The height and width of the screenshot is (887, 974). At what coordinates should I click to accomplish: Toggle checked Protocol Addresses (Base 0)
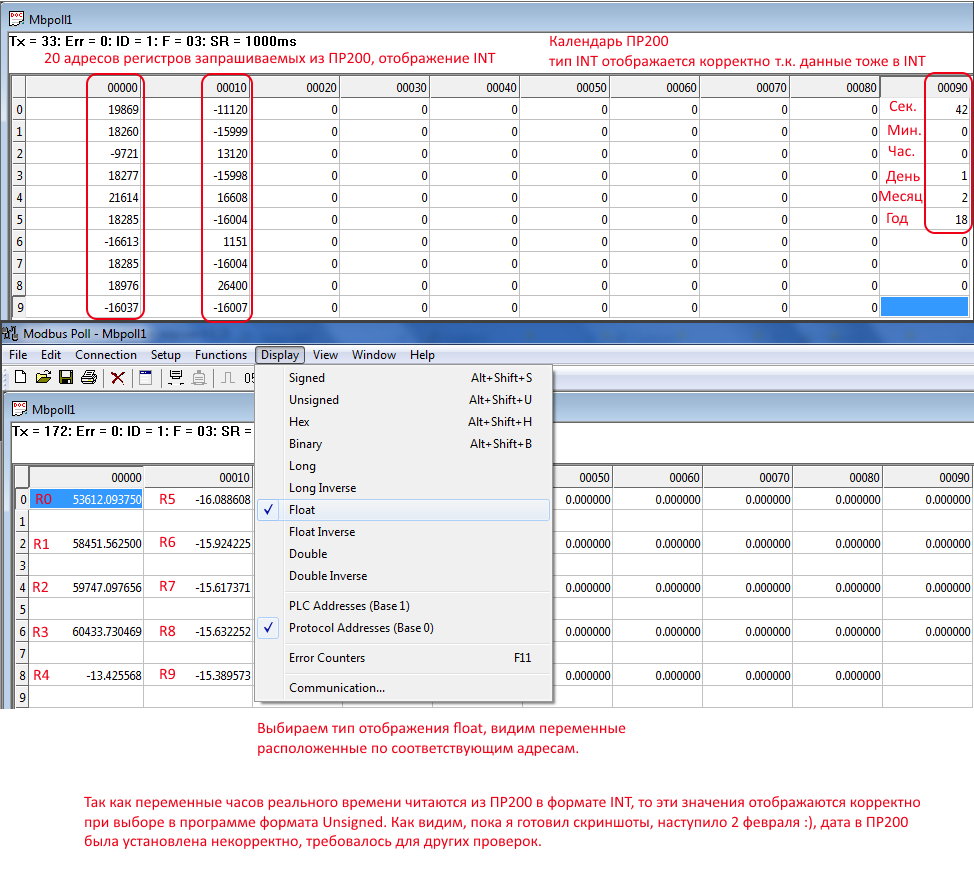click(x=404, y=628)
